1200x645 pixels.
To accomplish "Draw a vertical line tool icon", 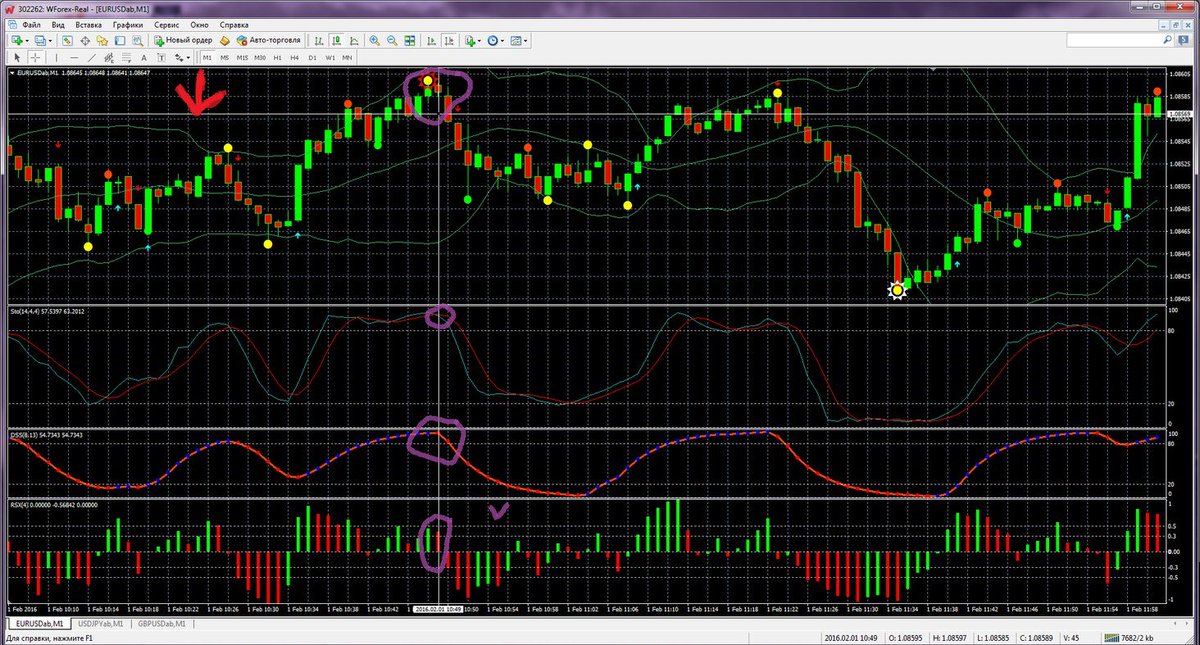I will 55,58.
